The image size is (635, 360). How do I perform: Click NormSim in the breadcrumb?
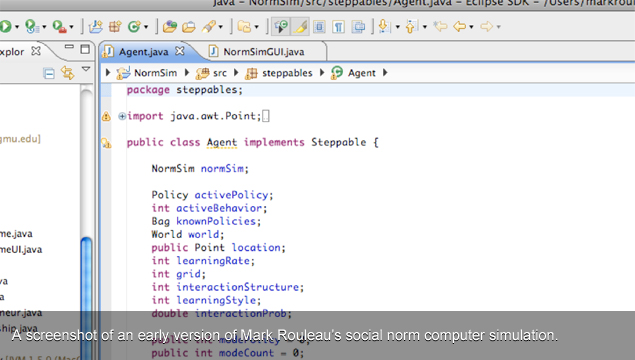pyautogui.click(x=156, y=73)
